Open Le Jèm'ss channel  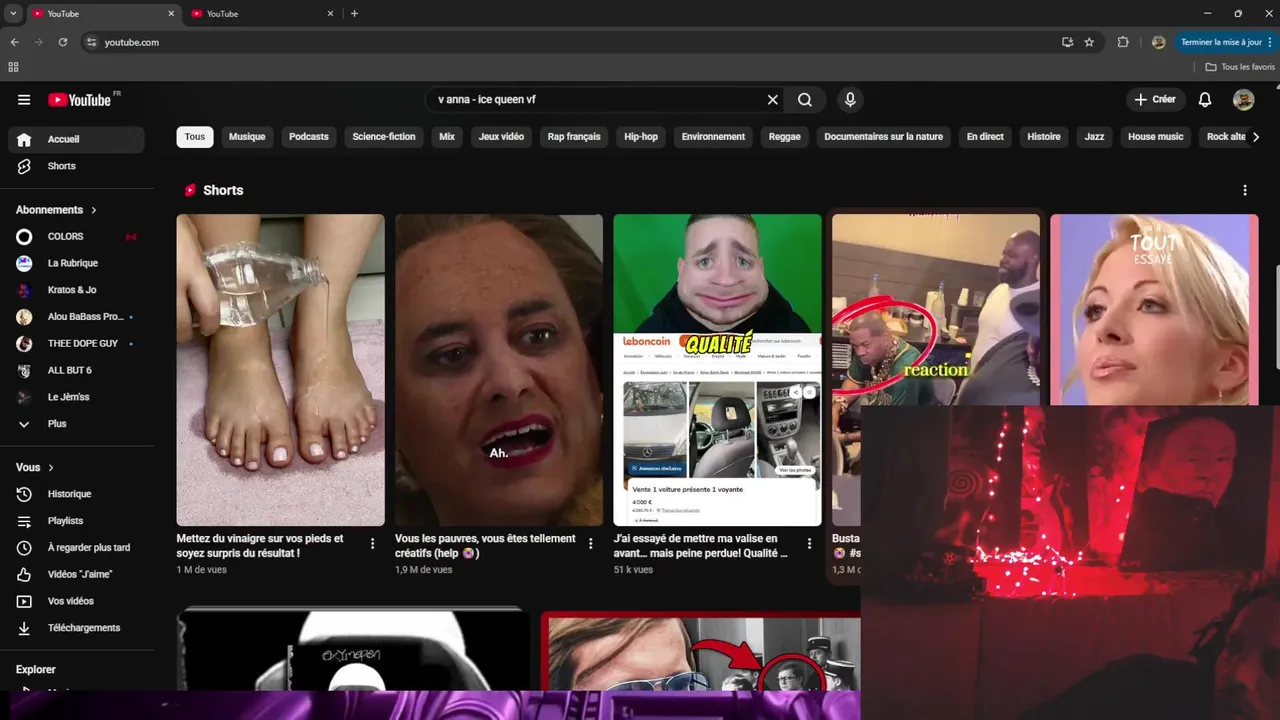pyautogui.click(x=76, y=397)
